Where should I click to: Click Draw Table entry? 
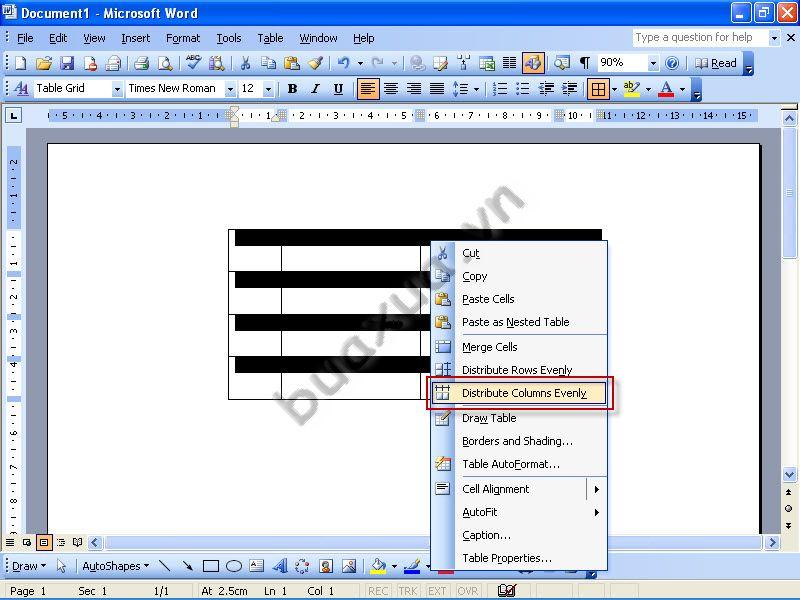click(520, 418)
